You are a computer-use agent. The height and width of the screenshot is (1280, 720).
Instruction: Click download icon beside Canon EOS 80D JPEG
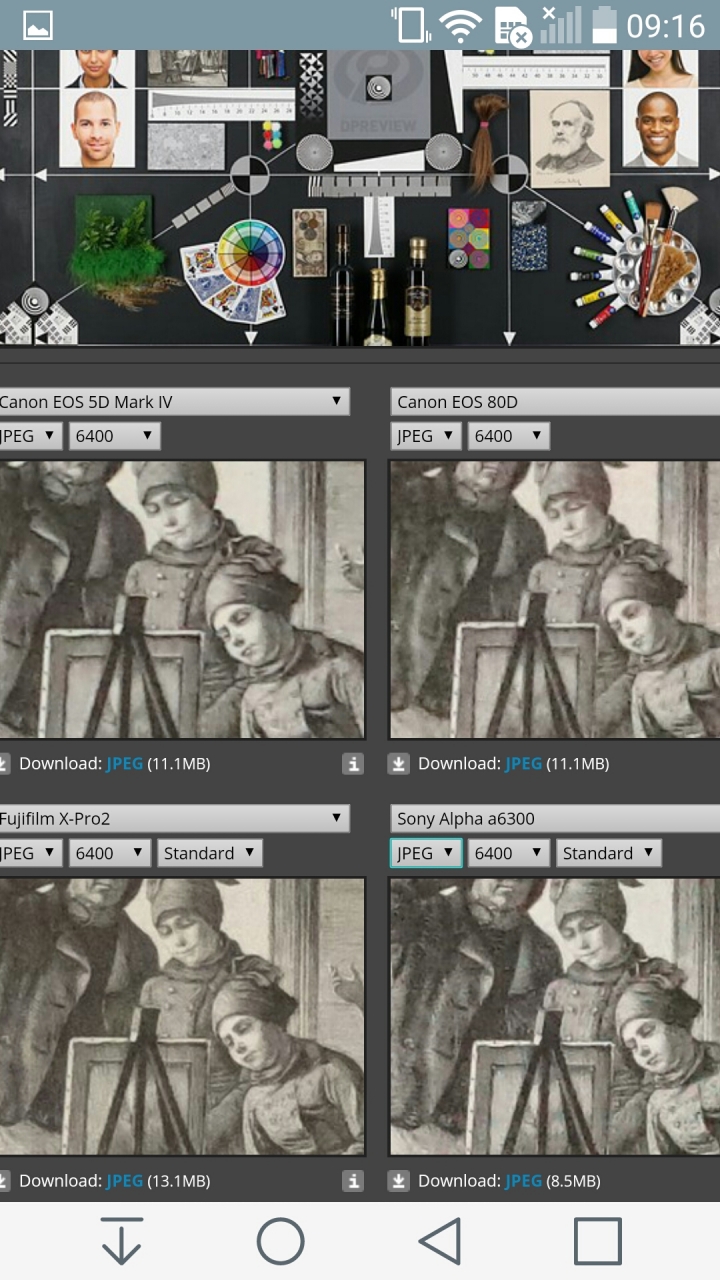[398, 764]
